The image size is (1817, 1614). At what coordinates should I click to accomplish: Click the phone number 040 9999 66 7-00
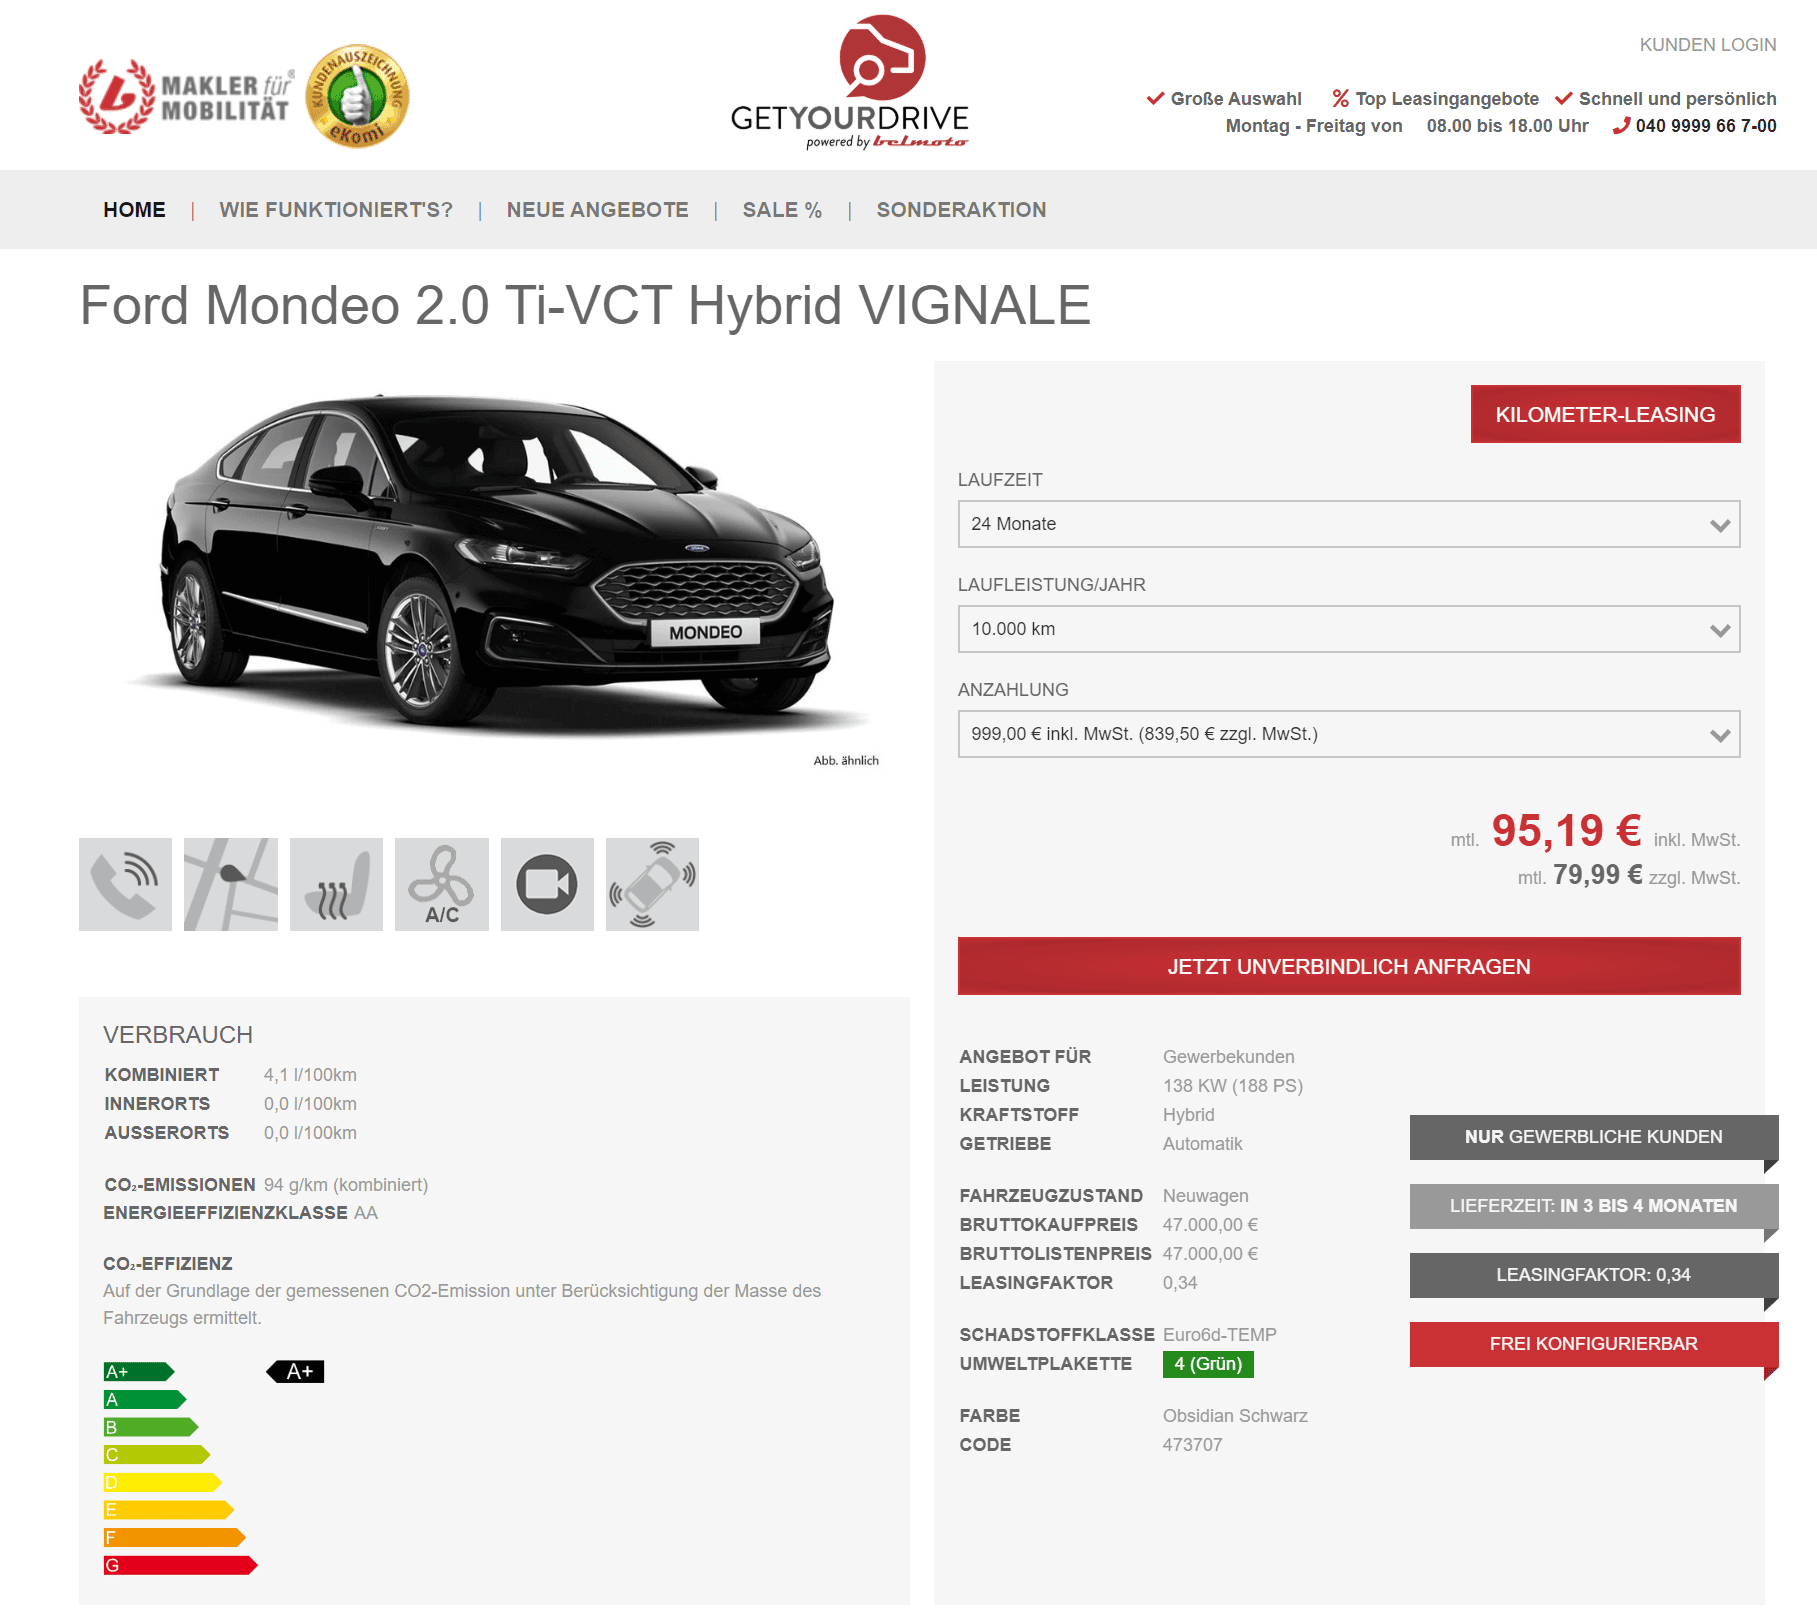point(1706,126)
